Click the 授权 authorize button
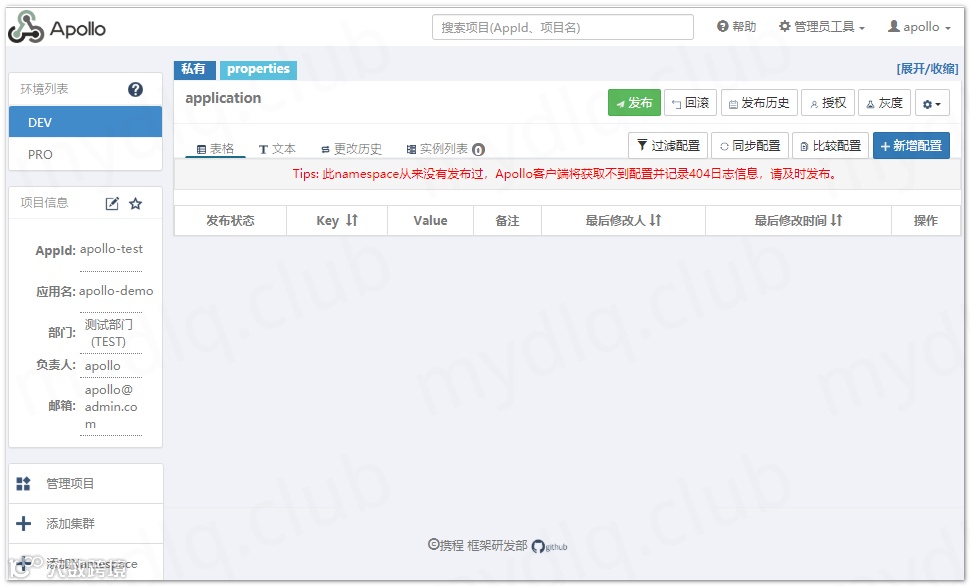 point(828,103)
